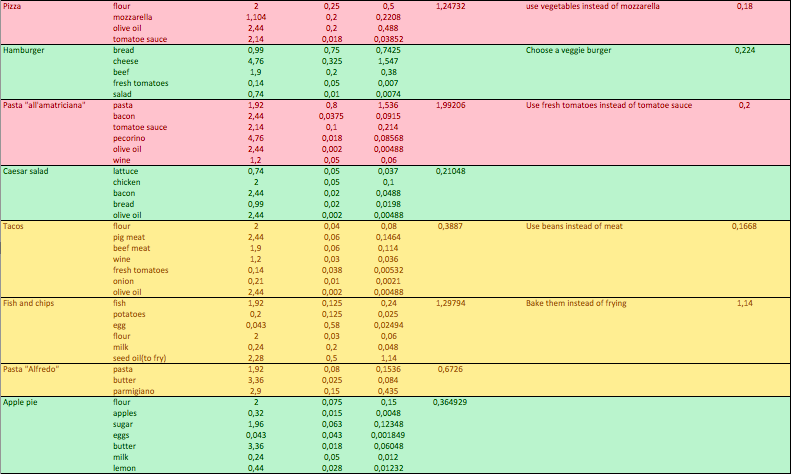This screenshot has width=791, height=474.
Task: Click the parmigiano ingredient cell
Action: [x=134, y=391]
